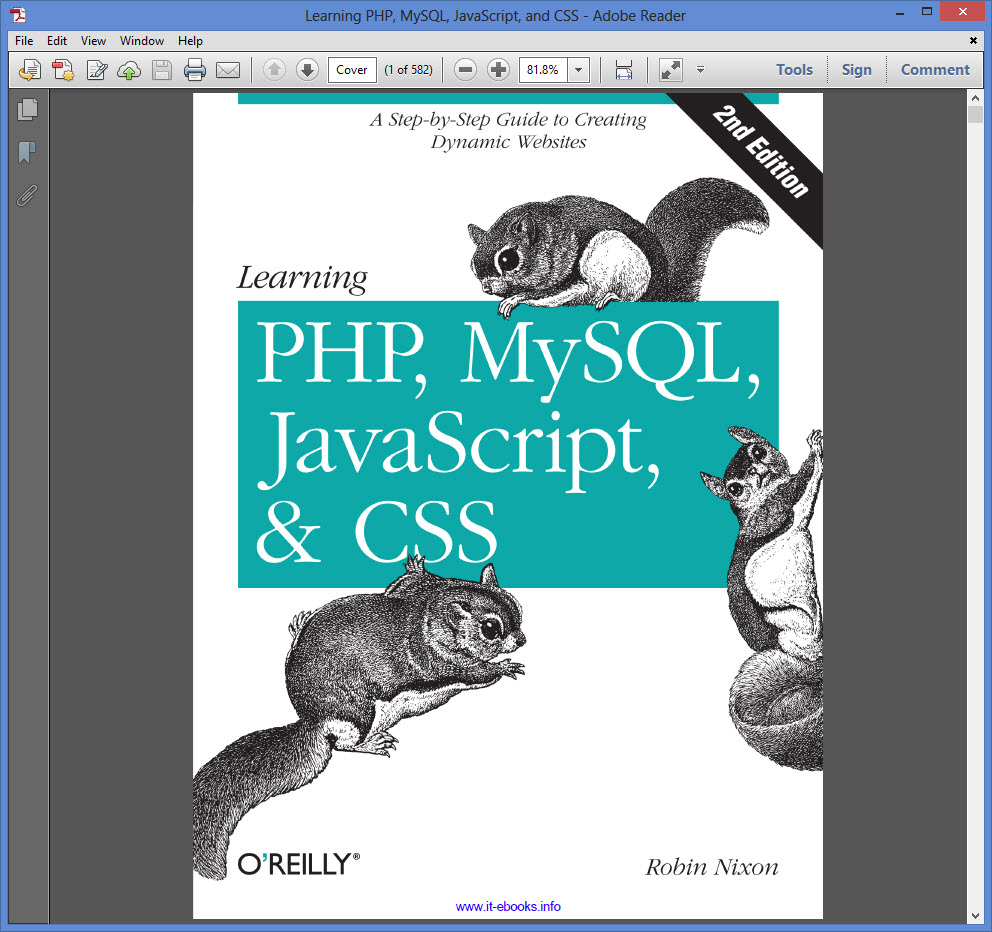The image size is (992, 932).
Task: Show the Attachments paperclip panel
Action: pos(27,195)
